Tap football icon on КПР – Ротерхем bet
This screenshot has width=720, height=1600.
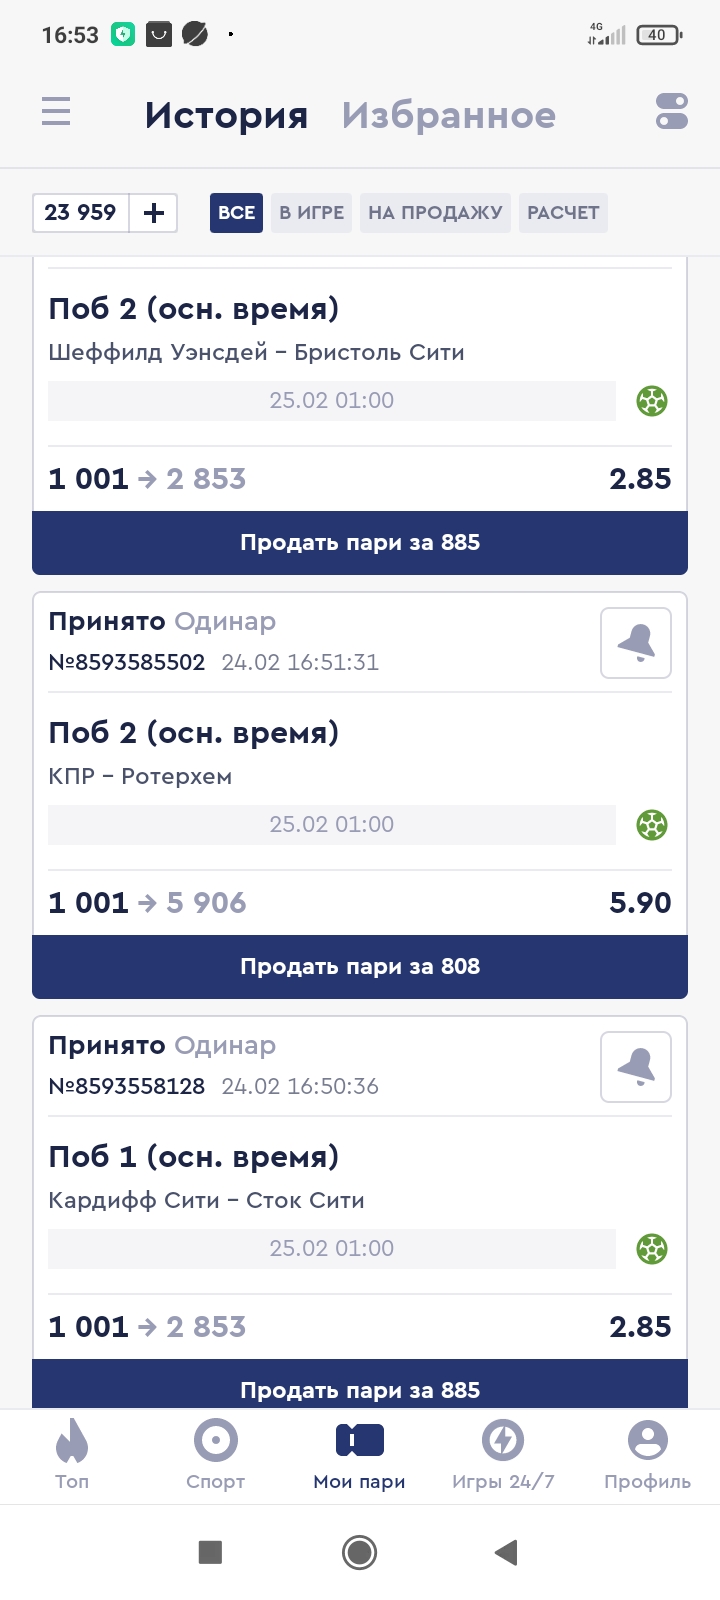[x=652, y=825]
